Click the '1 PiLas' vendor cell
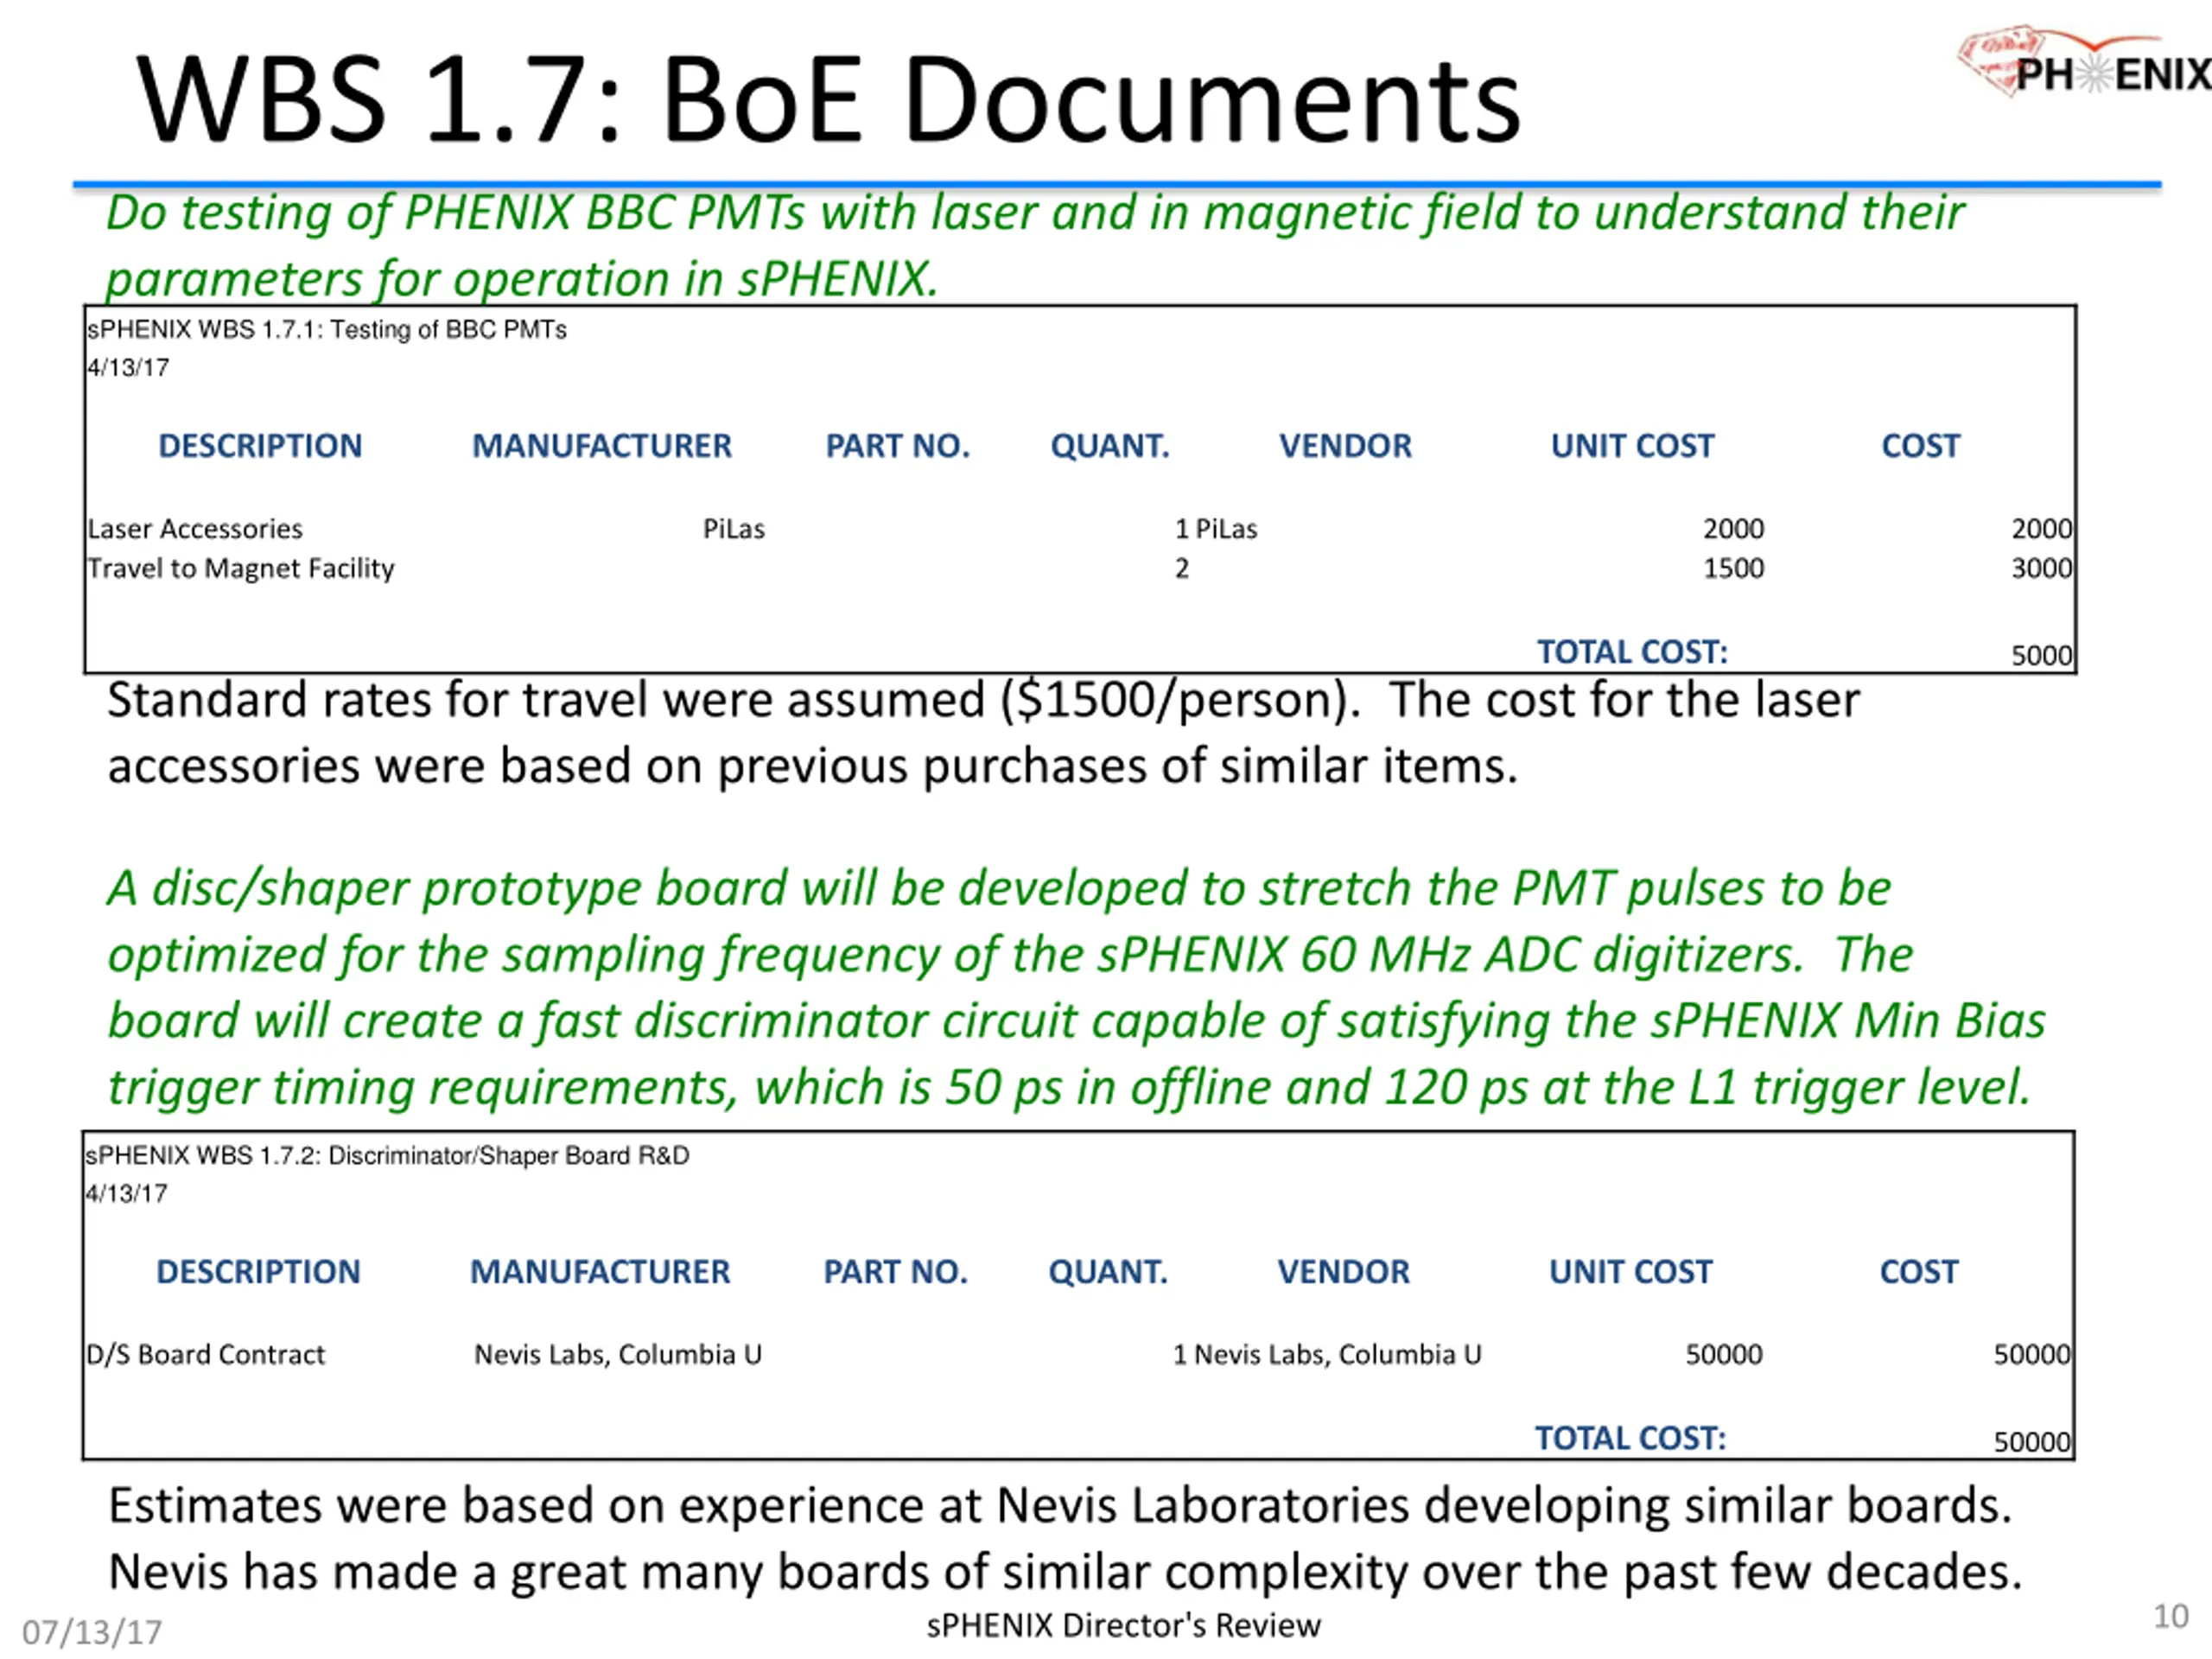The image size is (2212, 1659). click(1215, 529)
